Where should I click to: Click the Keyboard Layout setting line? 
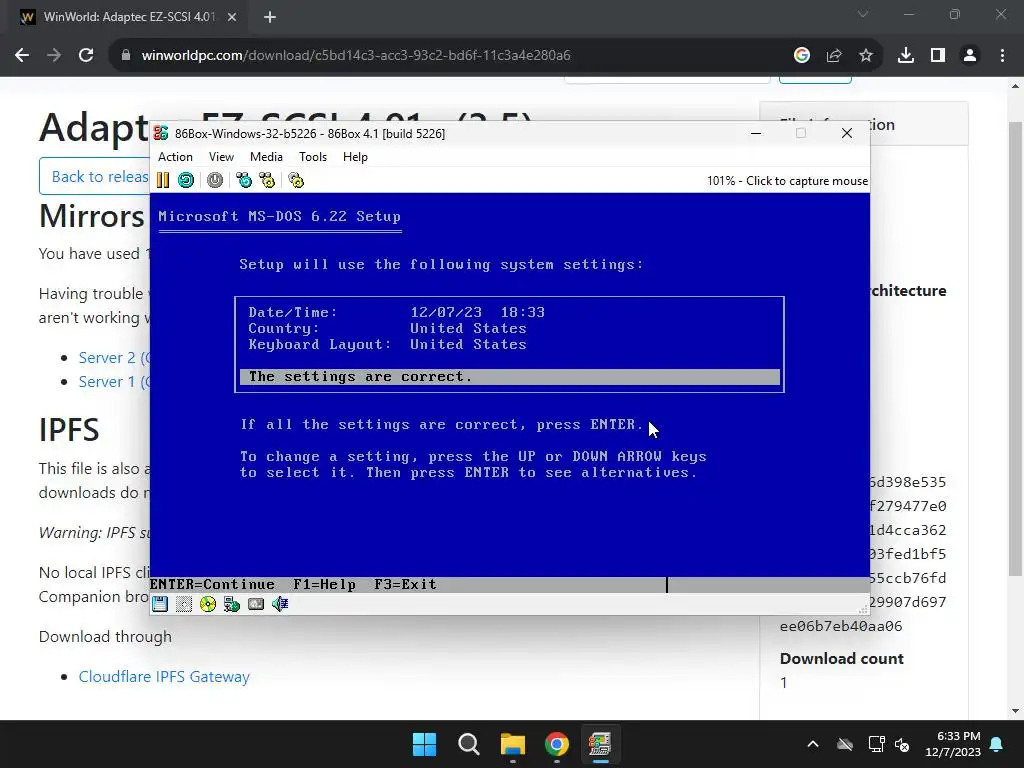(x=387, y=344)
